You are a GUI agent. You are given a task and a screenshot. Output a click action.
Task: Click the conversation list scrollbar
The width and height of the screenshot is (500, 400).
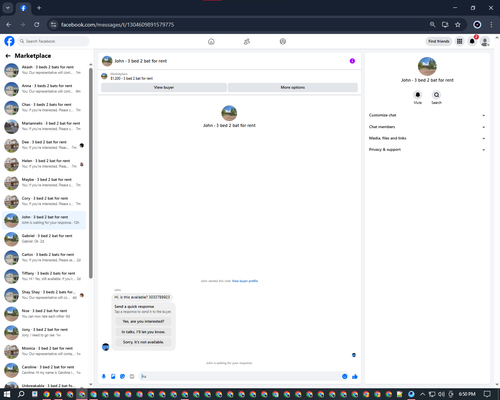click(x=91, y=173)
